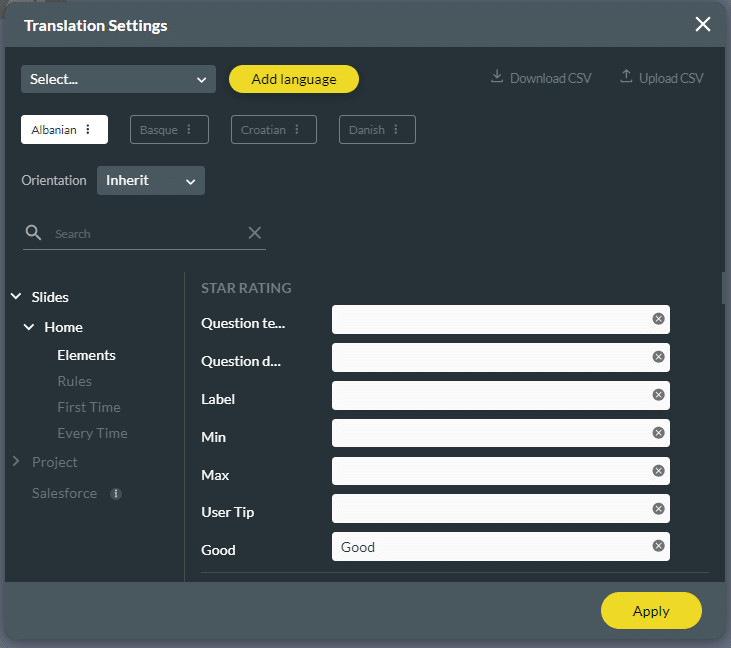Clear the Label translation field

click(x=658, y=395)
